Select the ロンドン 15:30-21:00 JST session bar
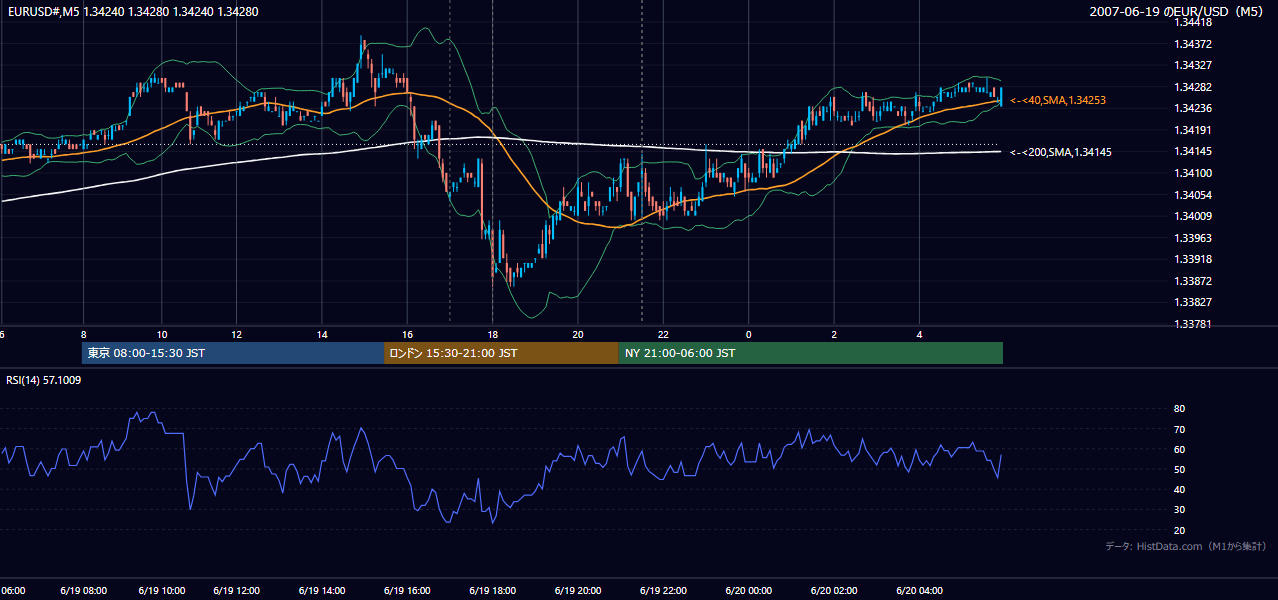 [501, 353]
